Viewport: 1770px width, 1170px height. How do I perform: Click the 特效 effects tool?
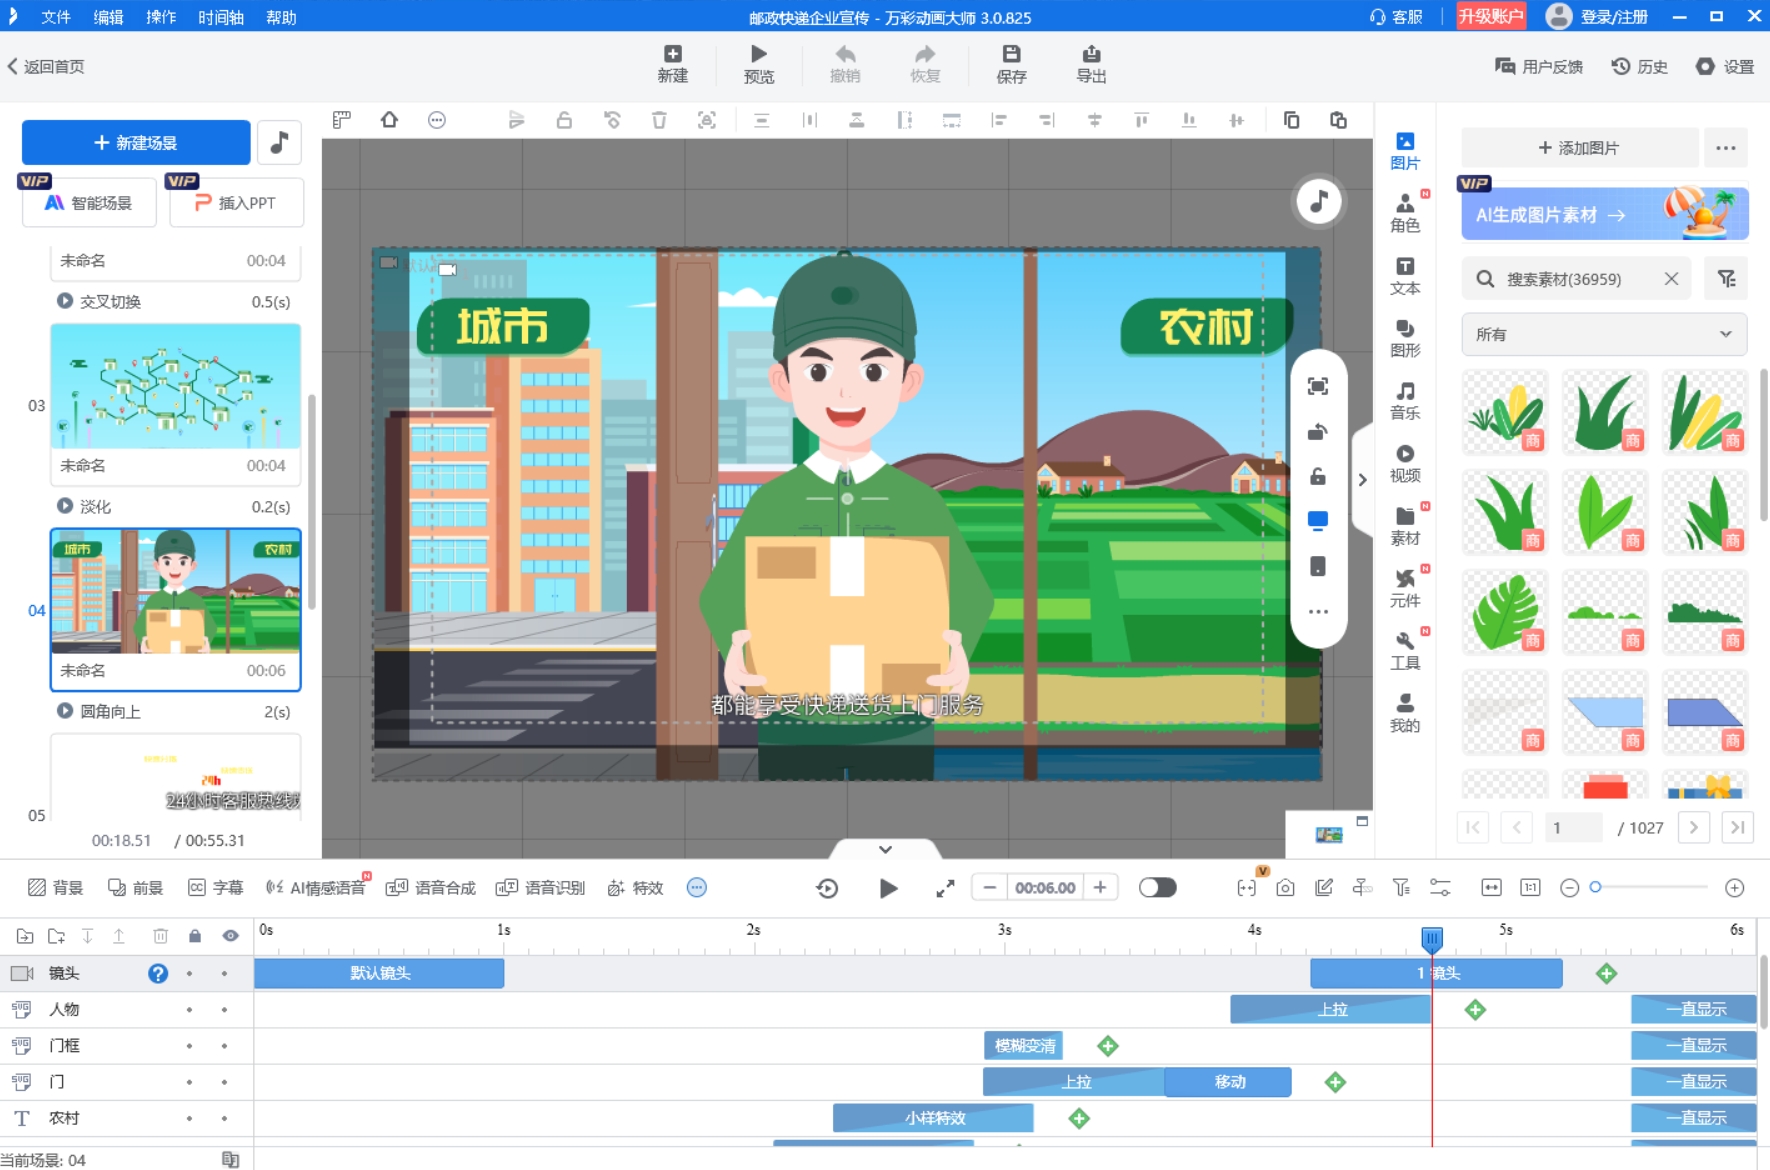click(636, 888)
